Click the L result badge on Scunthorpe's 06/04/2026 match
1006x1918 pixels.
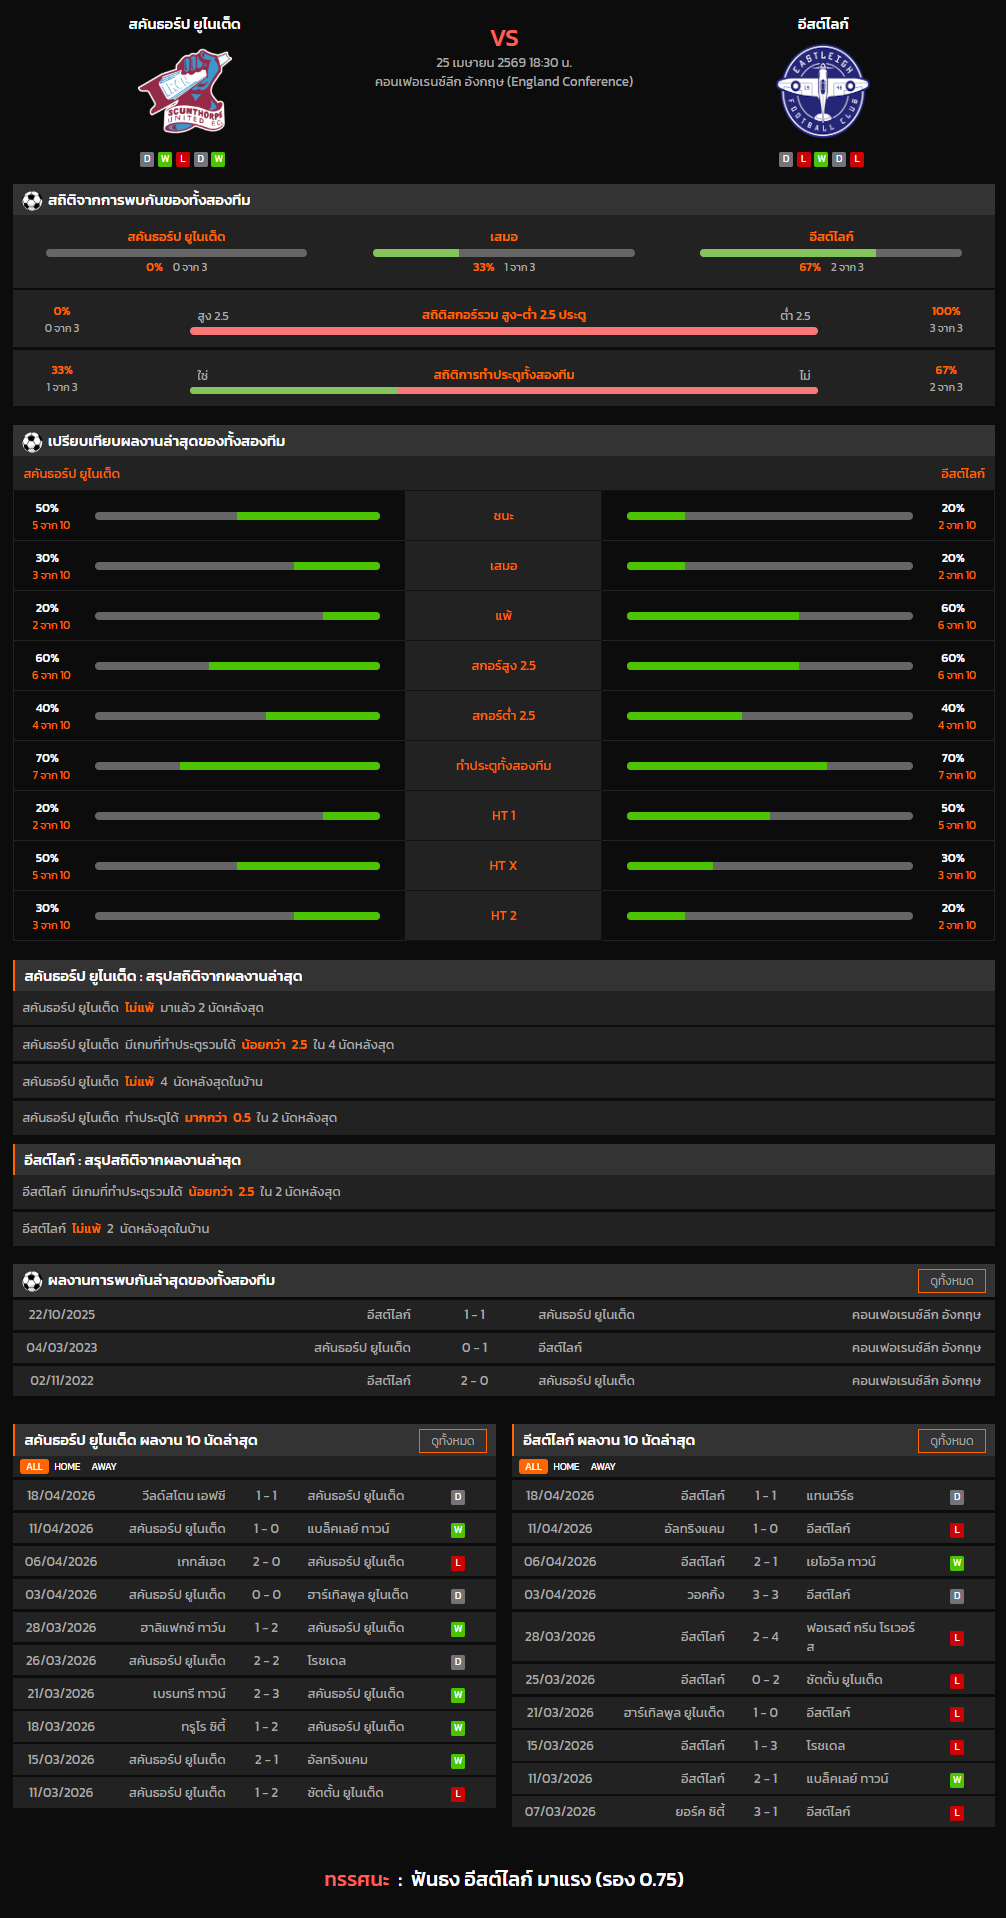click(458, 1563)
